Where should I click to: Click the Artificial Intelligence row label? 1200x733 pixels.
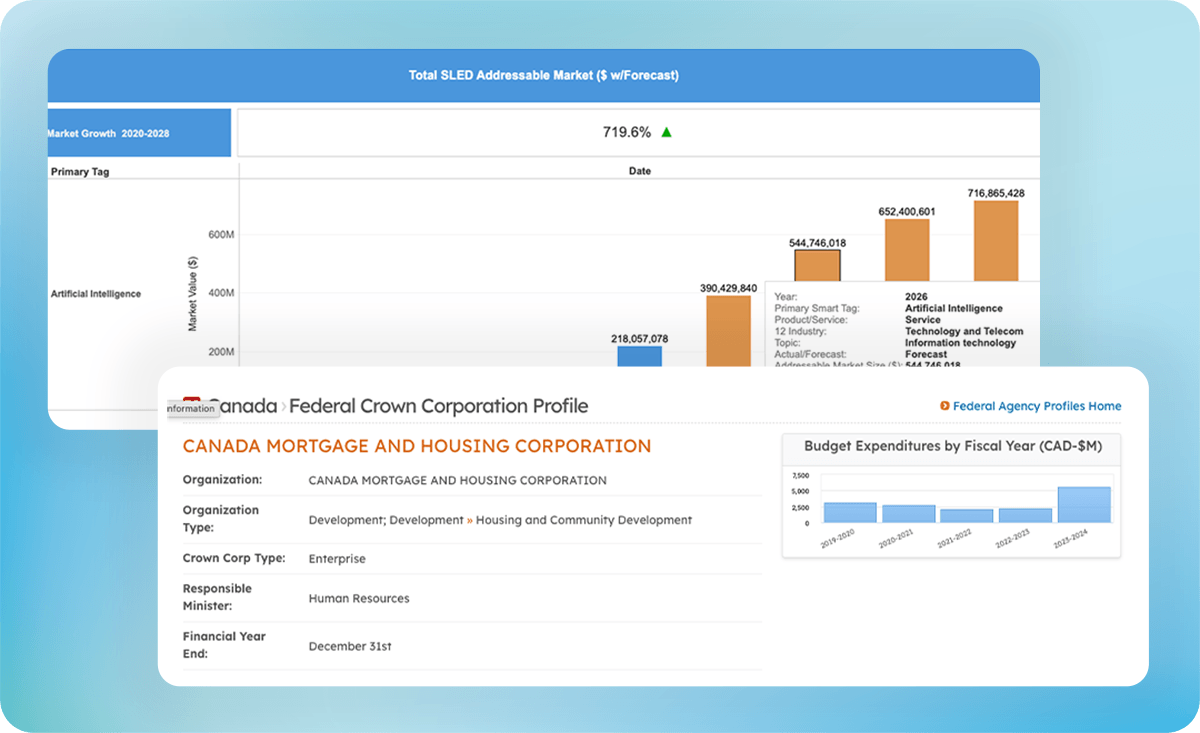coord(96,294)
